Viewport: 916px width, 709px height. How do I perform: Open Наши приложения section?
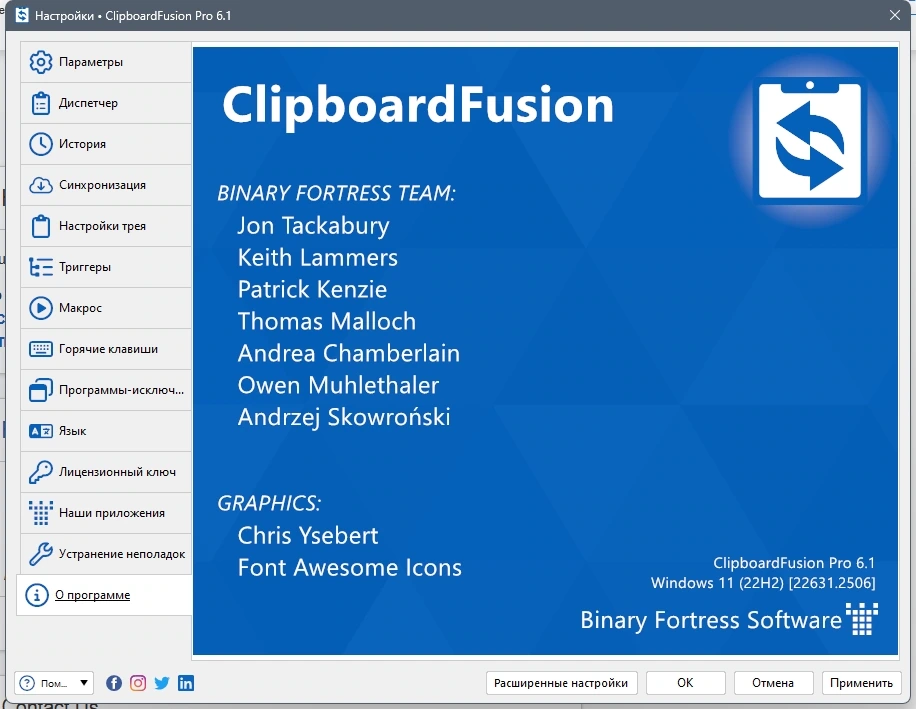tap(106, 513)
